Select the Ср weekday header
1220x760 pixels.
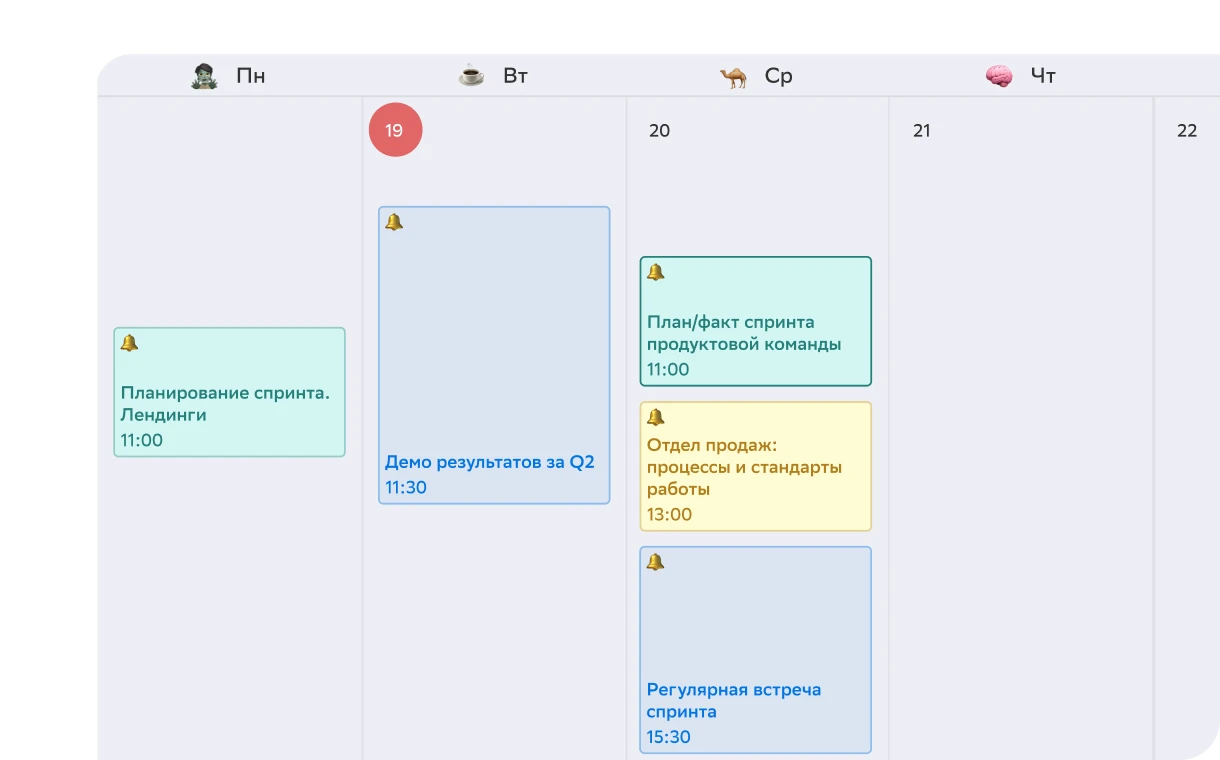tap(778, 76)
